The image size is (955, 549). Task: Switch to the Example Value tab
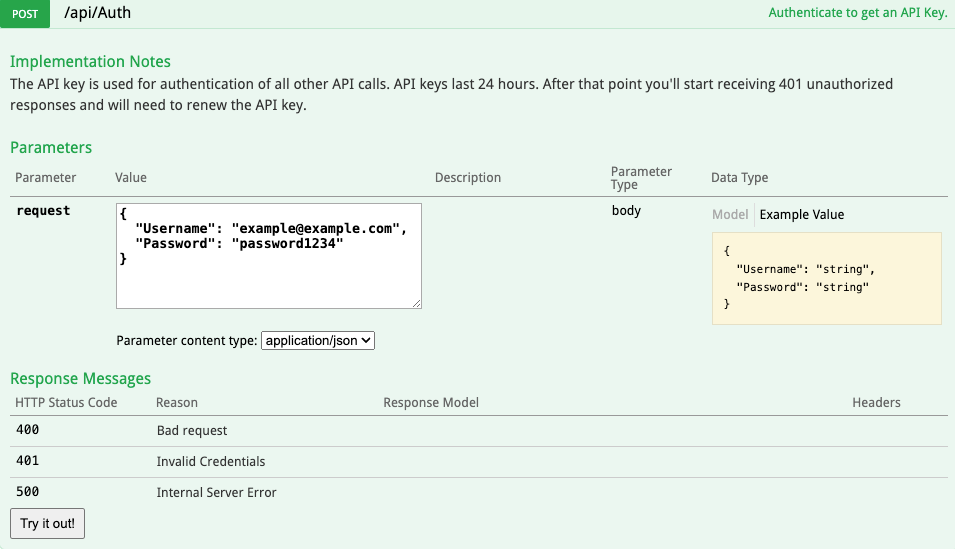(802, 214)
